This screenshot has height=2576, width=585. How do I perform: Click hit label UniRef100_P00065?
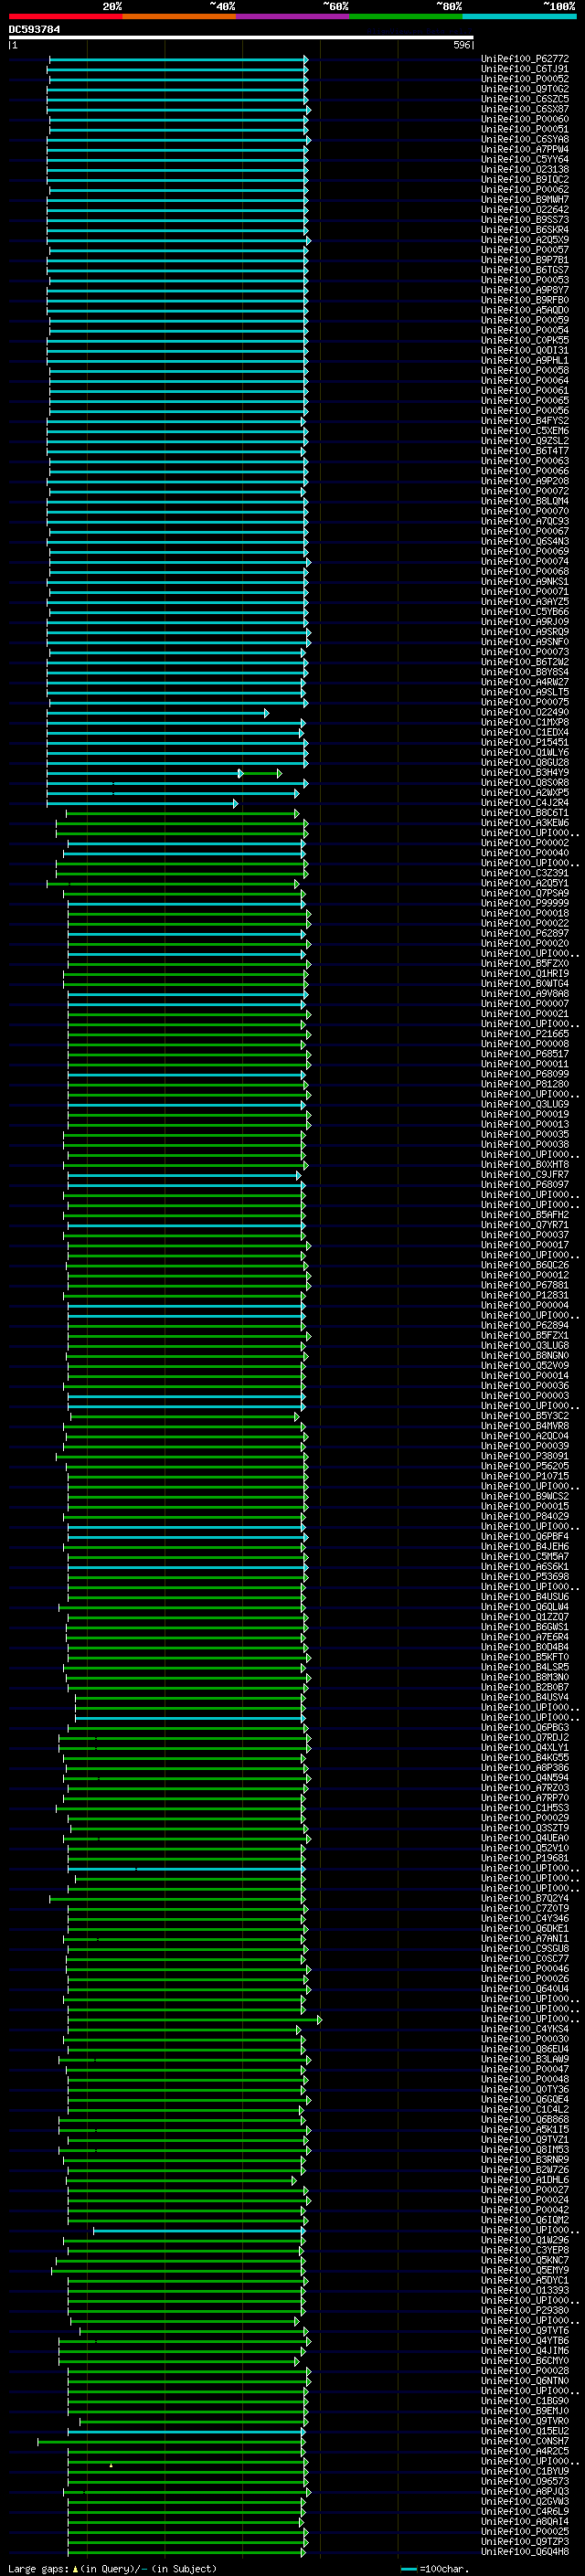click(525, 400)
